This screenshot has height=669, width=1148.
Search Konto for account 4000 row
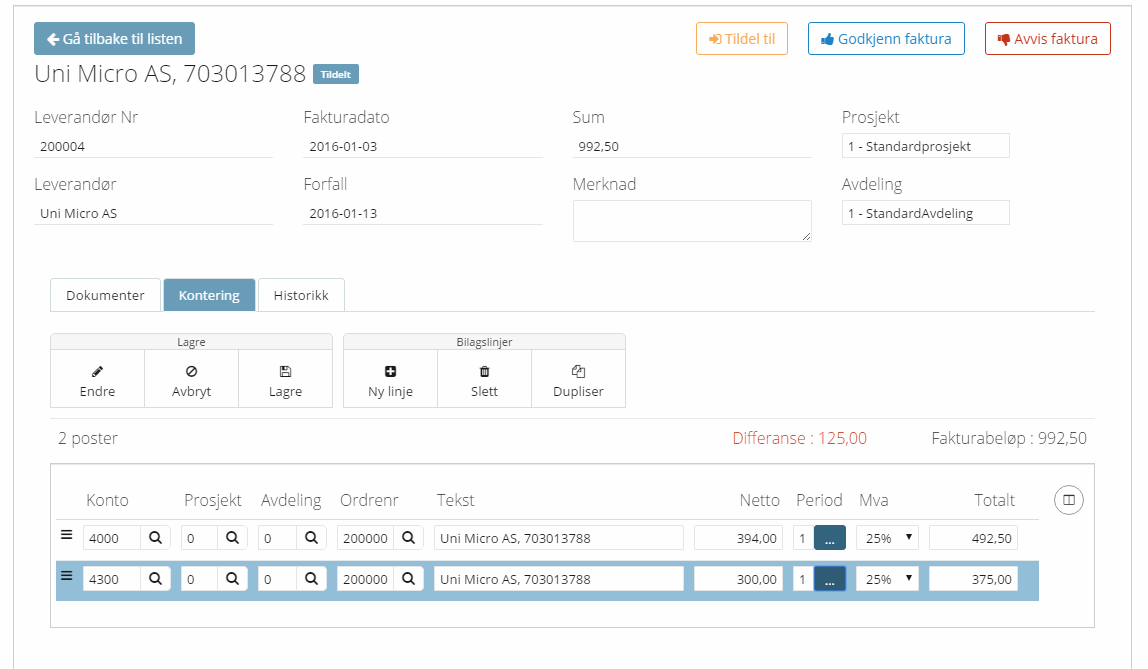pos(155,538)
